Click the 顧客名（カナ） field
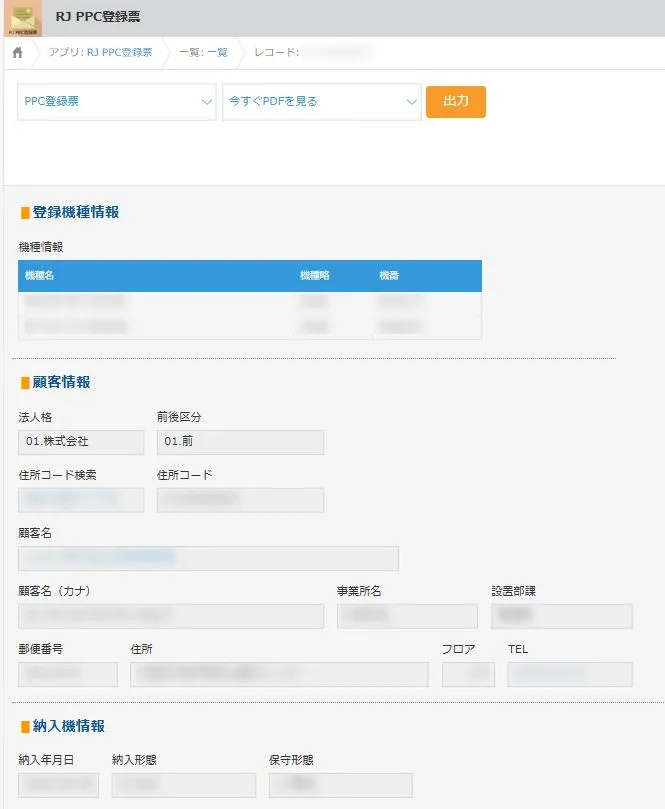The image size is (665, 809). (x=171, y=616)
